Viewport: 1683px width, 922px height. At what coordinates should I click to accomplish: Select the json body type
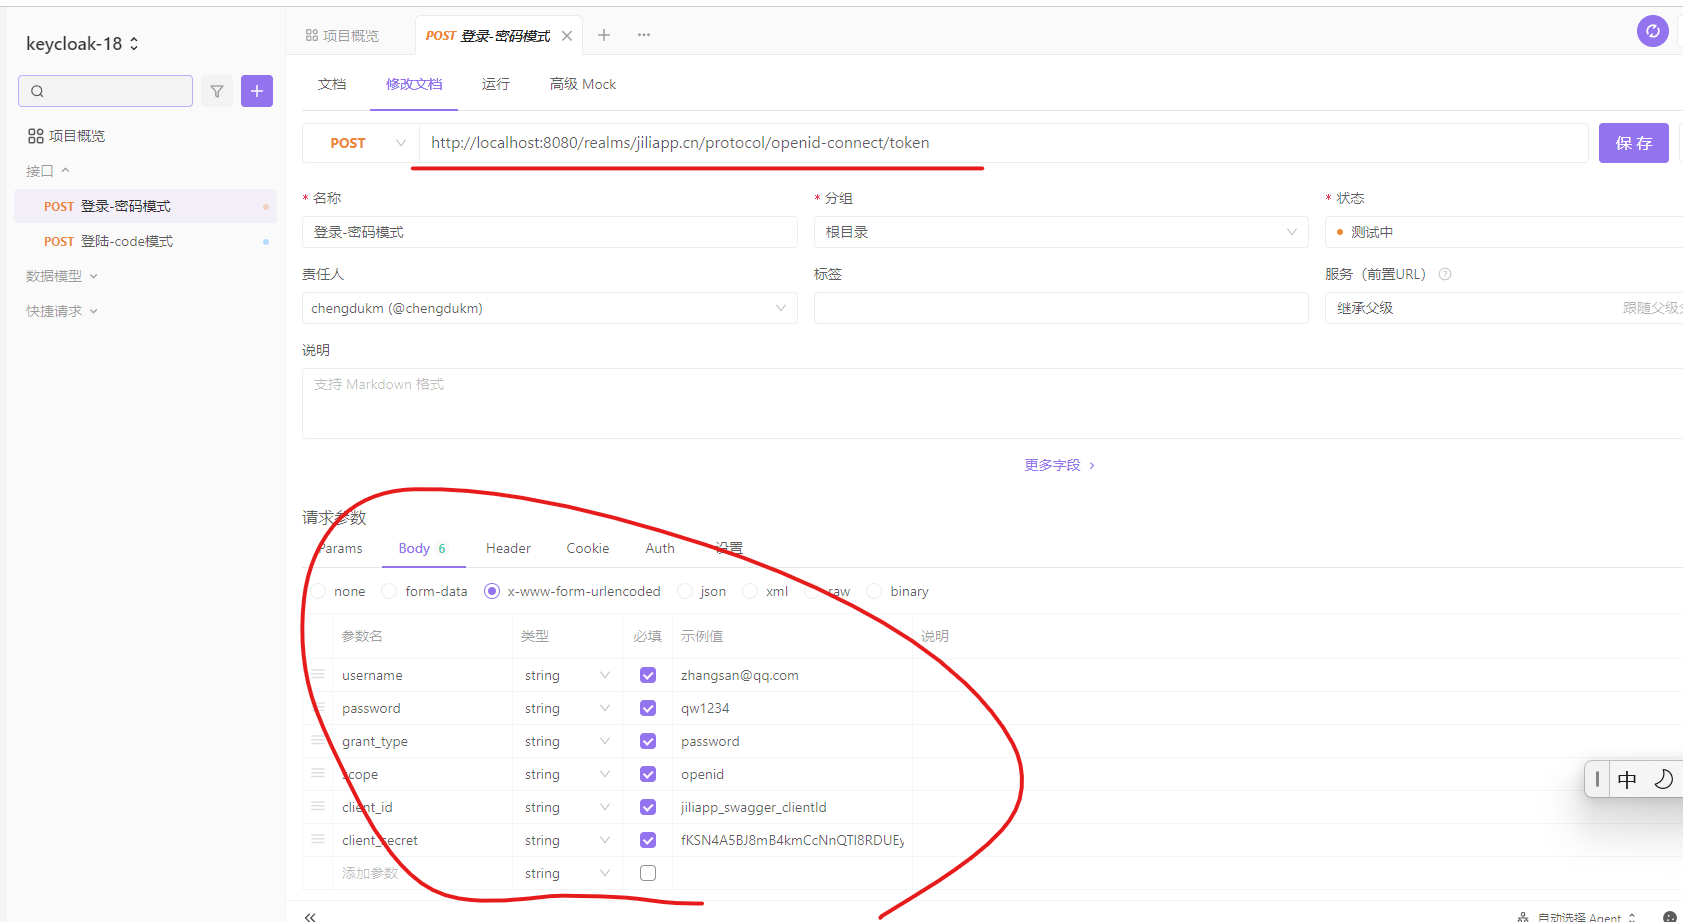(x=702, y=591)
